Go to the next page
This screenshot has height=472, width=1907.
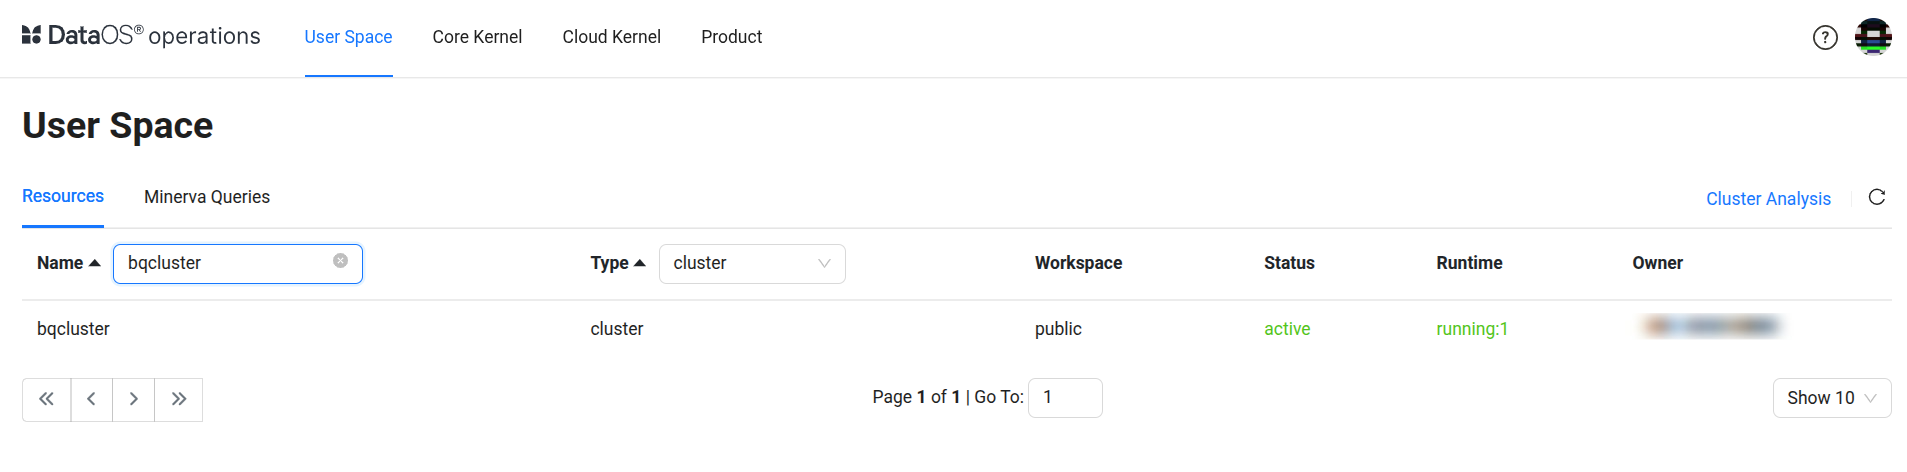pos(133,399)
